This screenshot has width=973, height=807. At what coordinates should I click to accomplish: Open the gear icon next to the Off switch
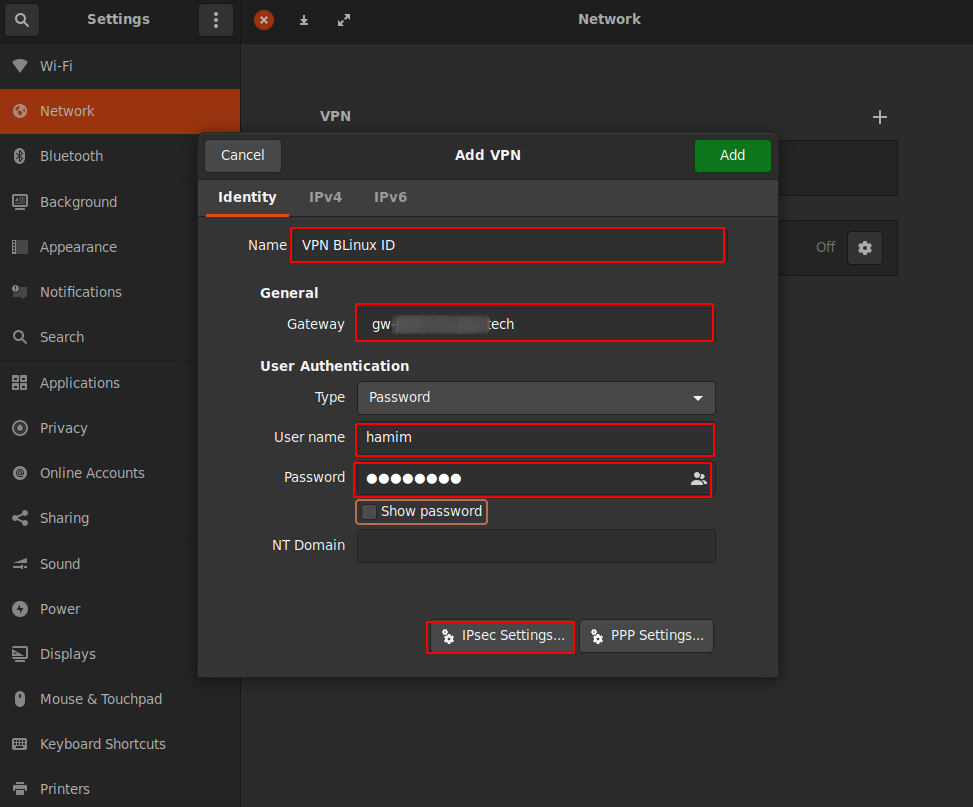click(x=864, y=248)
